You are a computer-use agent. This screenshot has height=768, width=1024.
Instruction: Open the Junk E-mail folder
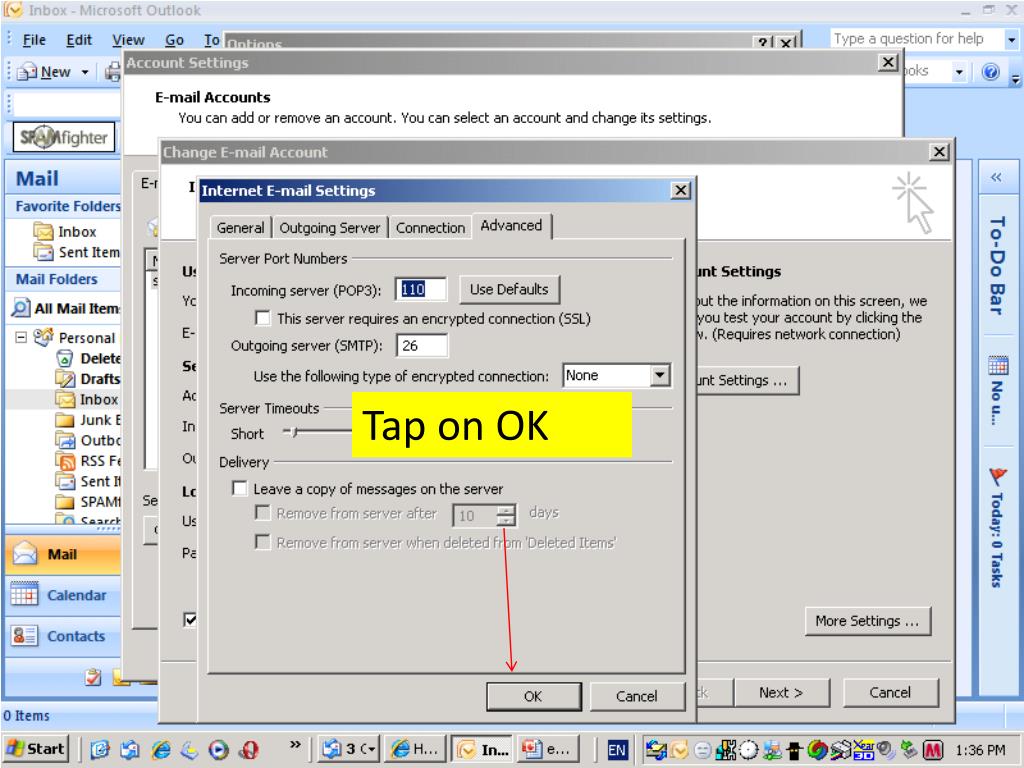[x=88, y=420]
